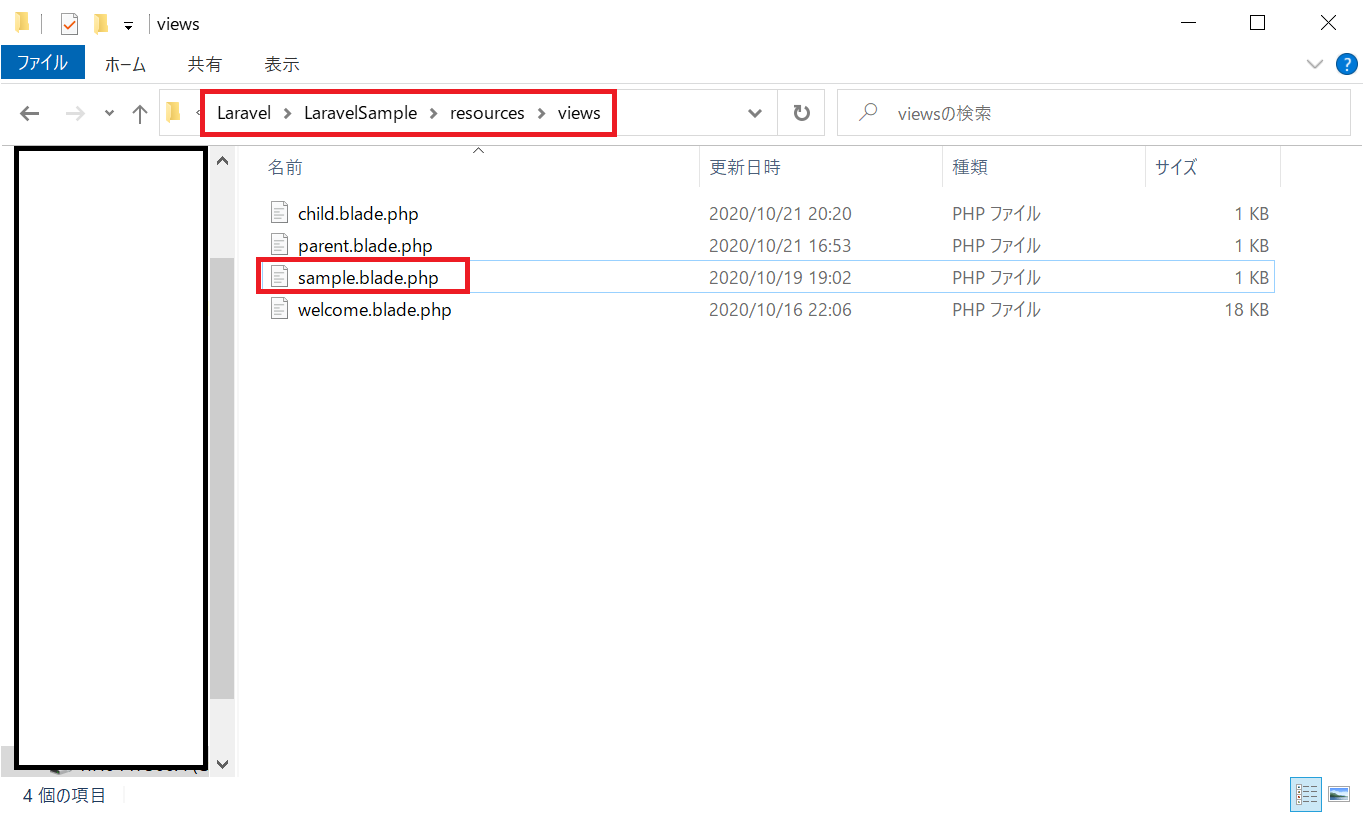This screenshot has height=813, width=1363.
Task: Click the search magnifier icon
Action: 869,113
